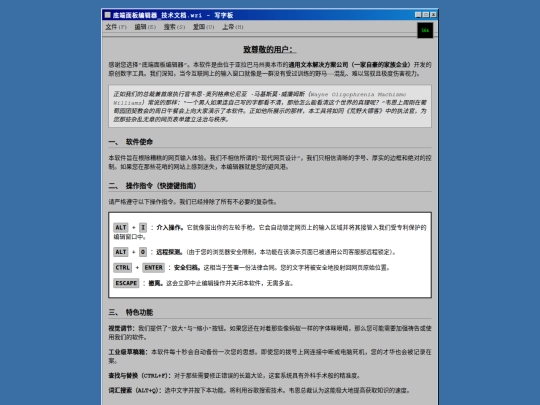This screenshot has width=540, height=405.
Task: Click the heading 二、操作指令（快捷键指南）
Action: pyautogui.click(x=153, y=186)
